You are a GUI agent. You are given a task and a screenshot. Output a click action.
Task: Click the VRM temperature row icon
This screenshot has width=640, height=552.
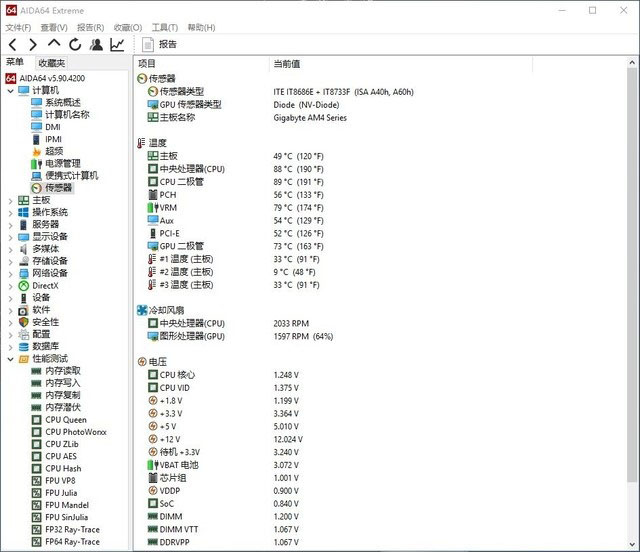click(153, 207)
